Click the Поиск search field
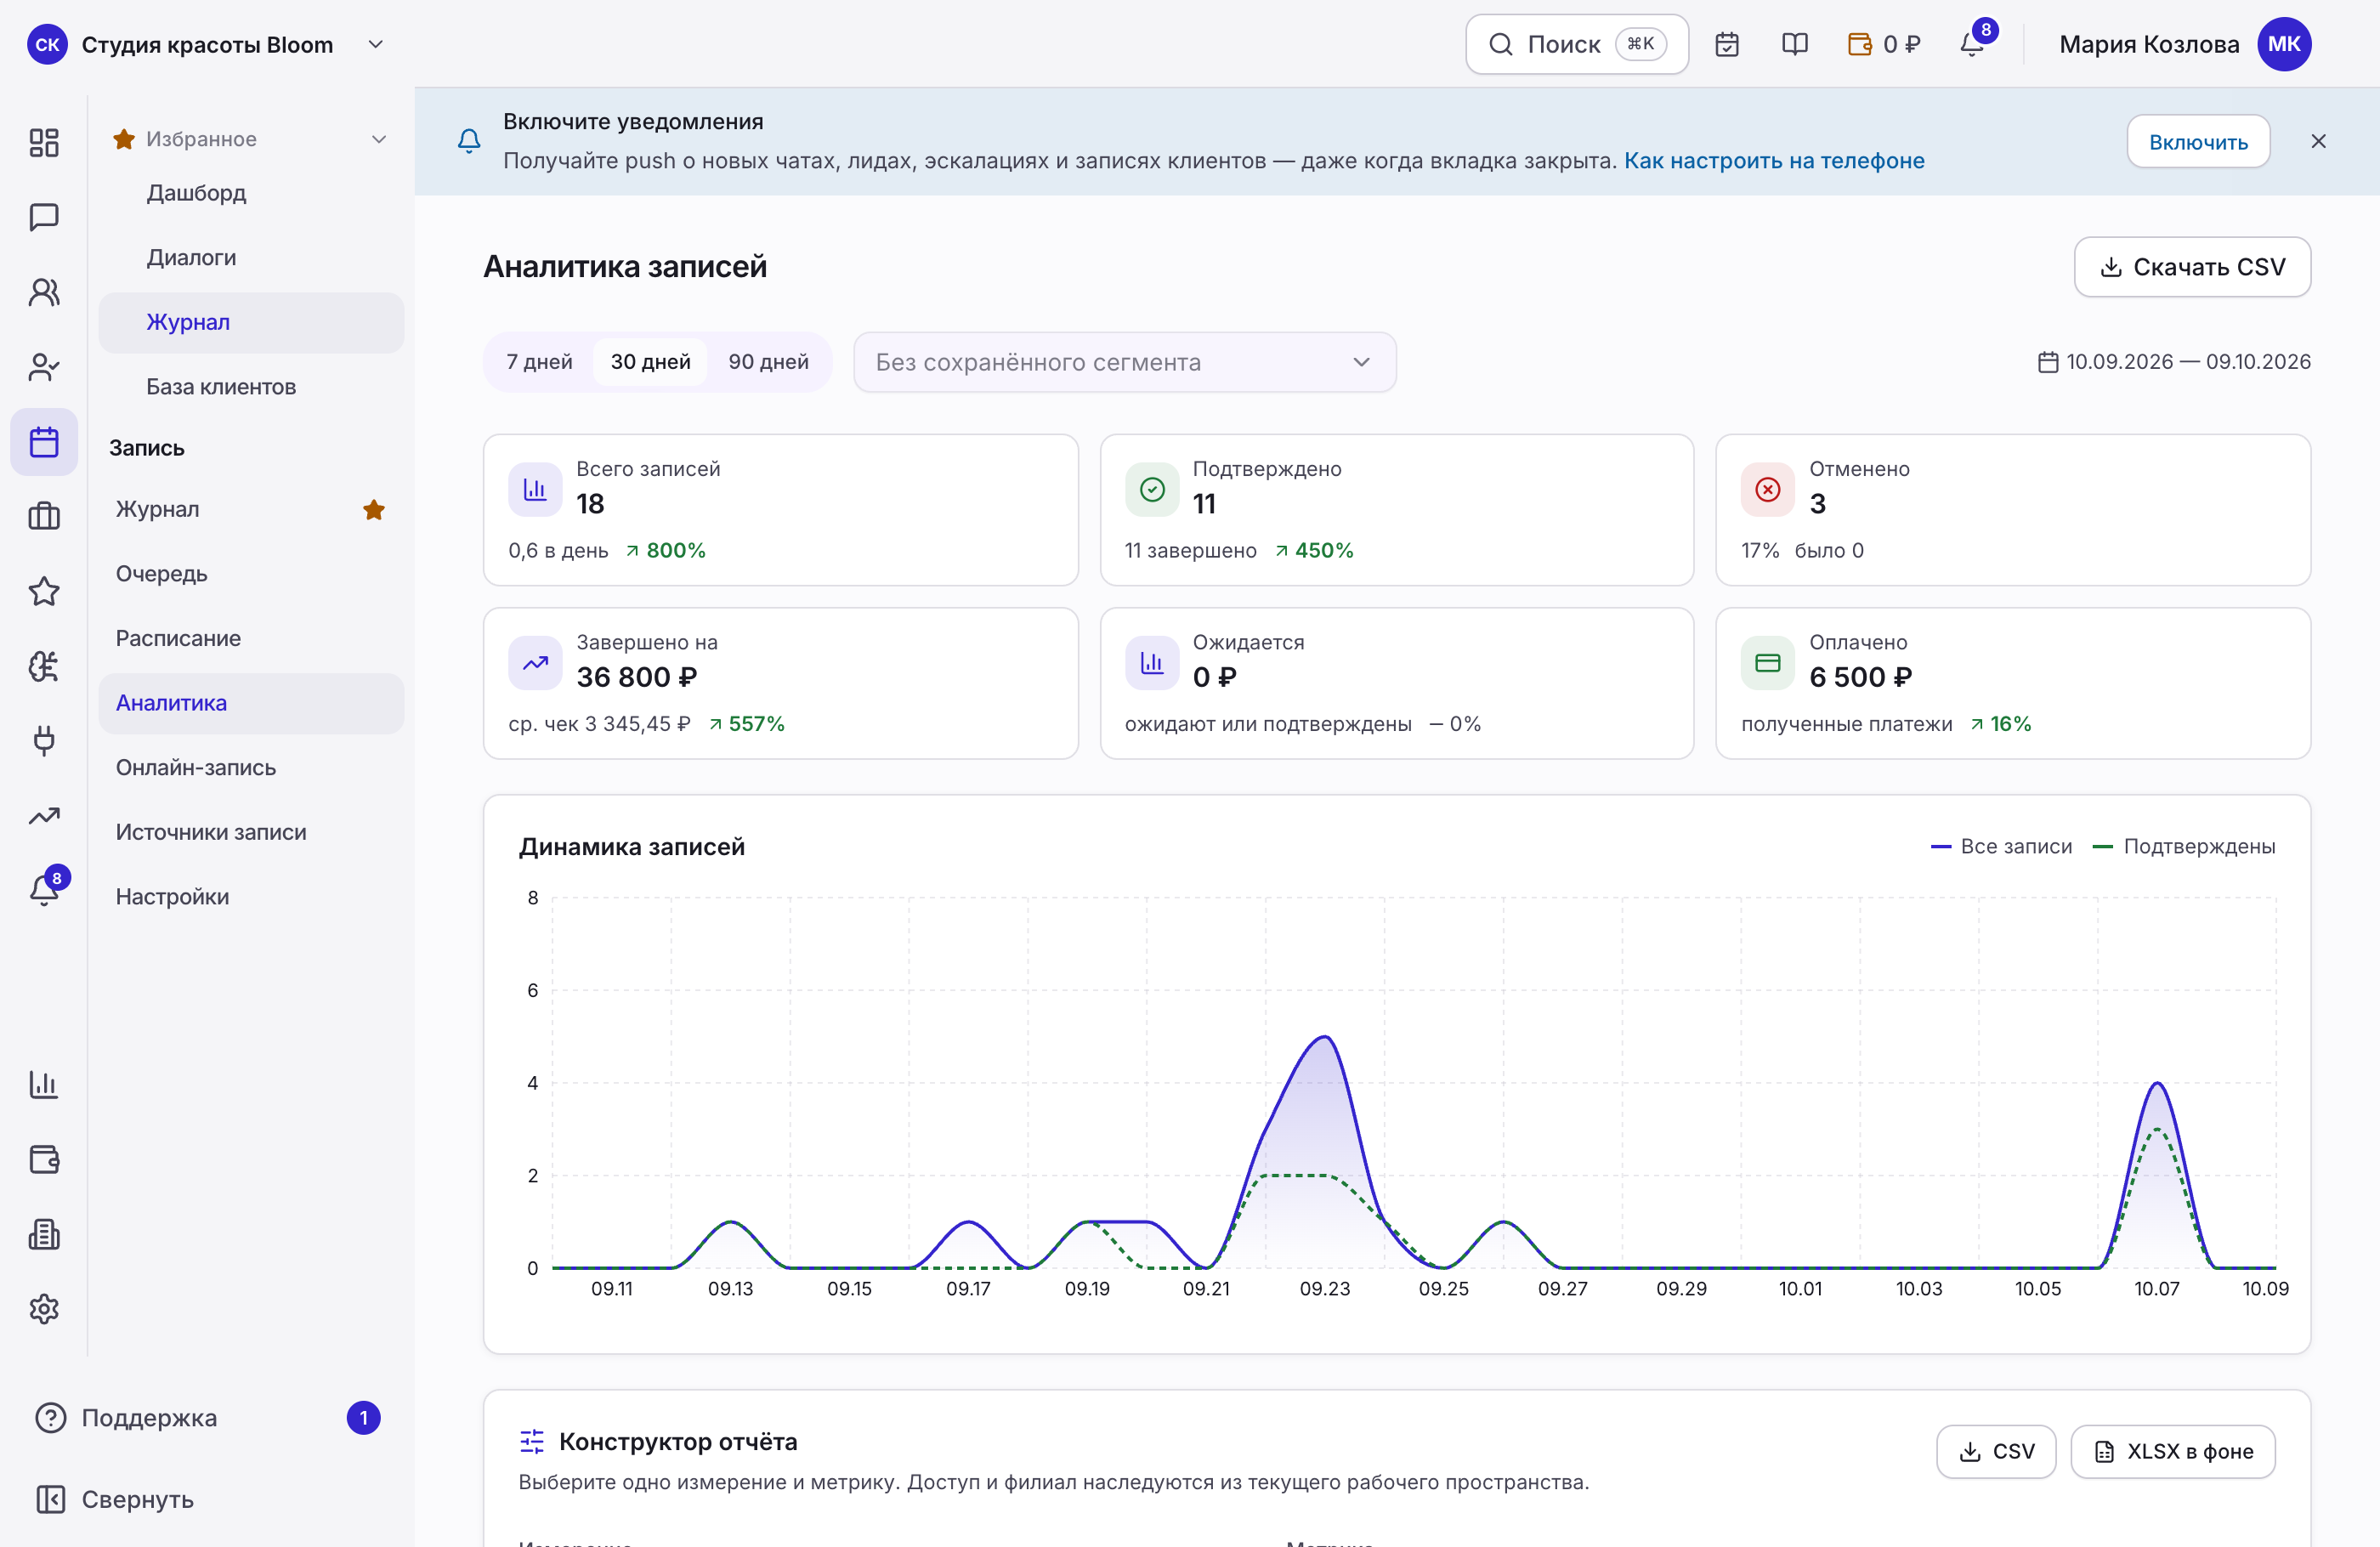 [x=1577, y=44]
